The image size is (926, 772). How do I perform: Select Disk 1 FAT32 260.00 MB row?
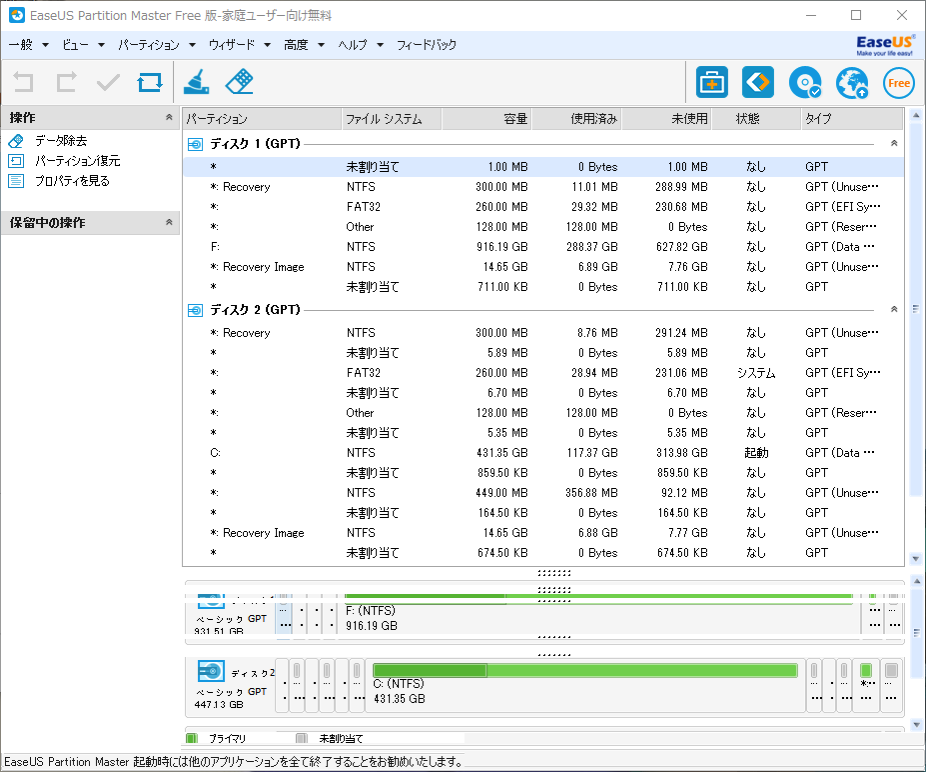[x=543, y=207]
